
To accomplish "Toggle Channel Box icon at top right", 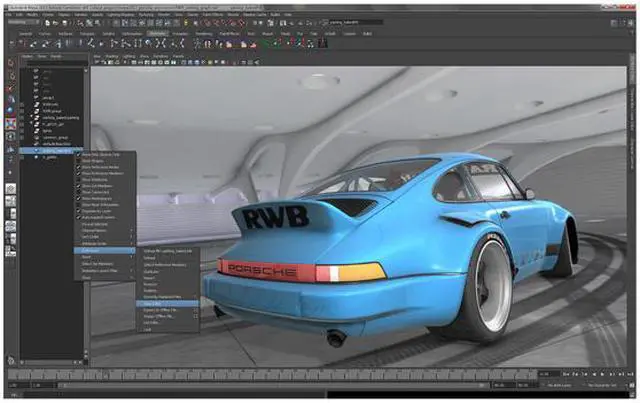I will pyautogui.click(x=632, y=23).
